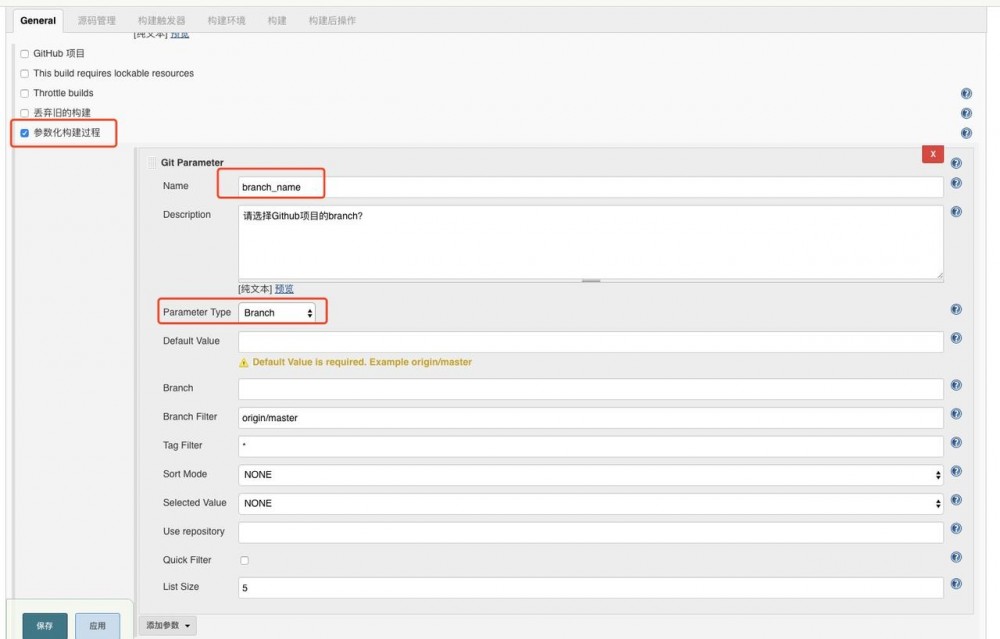
Task: Enable the GitHub 项目 checkbox
Action: [x=24, y=54]
